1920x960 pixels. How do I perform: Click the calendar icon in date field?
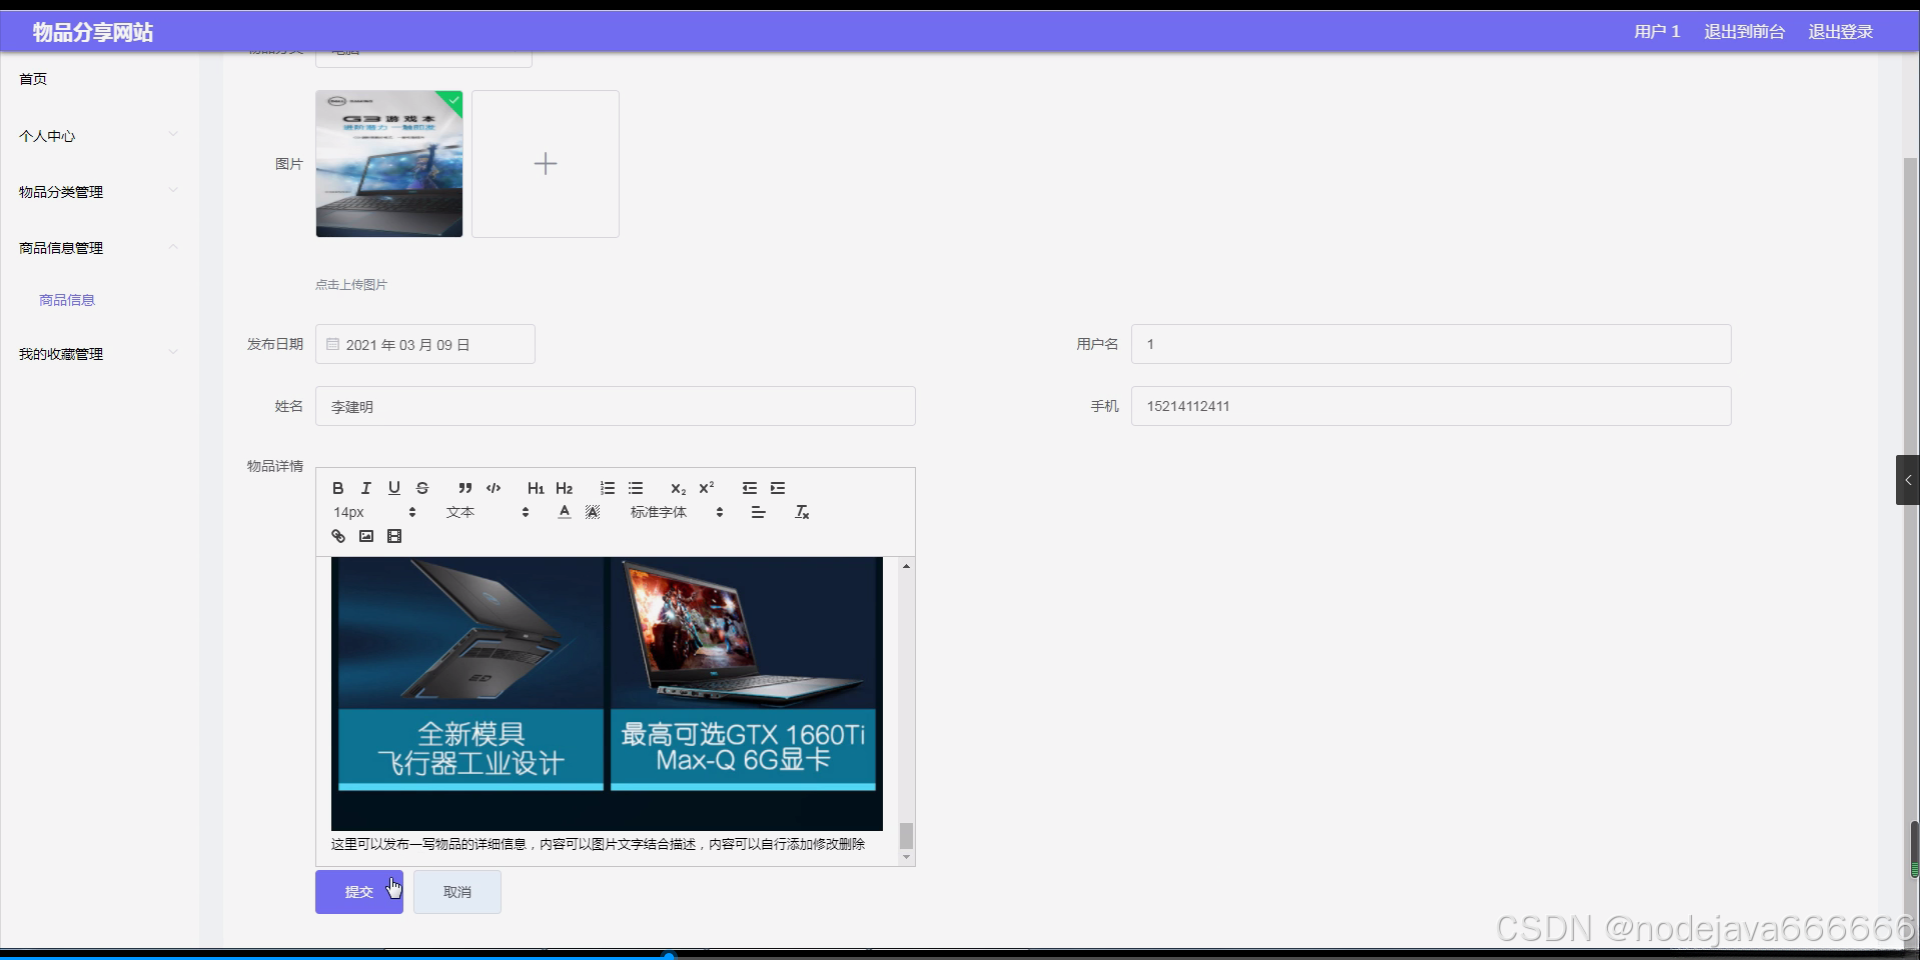[333, 344]
